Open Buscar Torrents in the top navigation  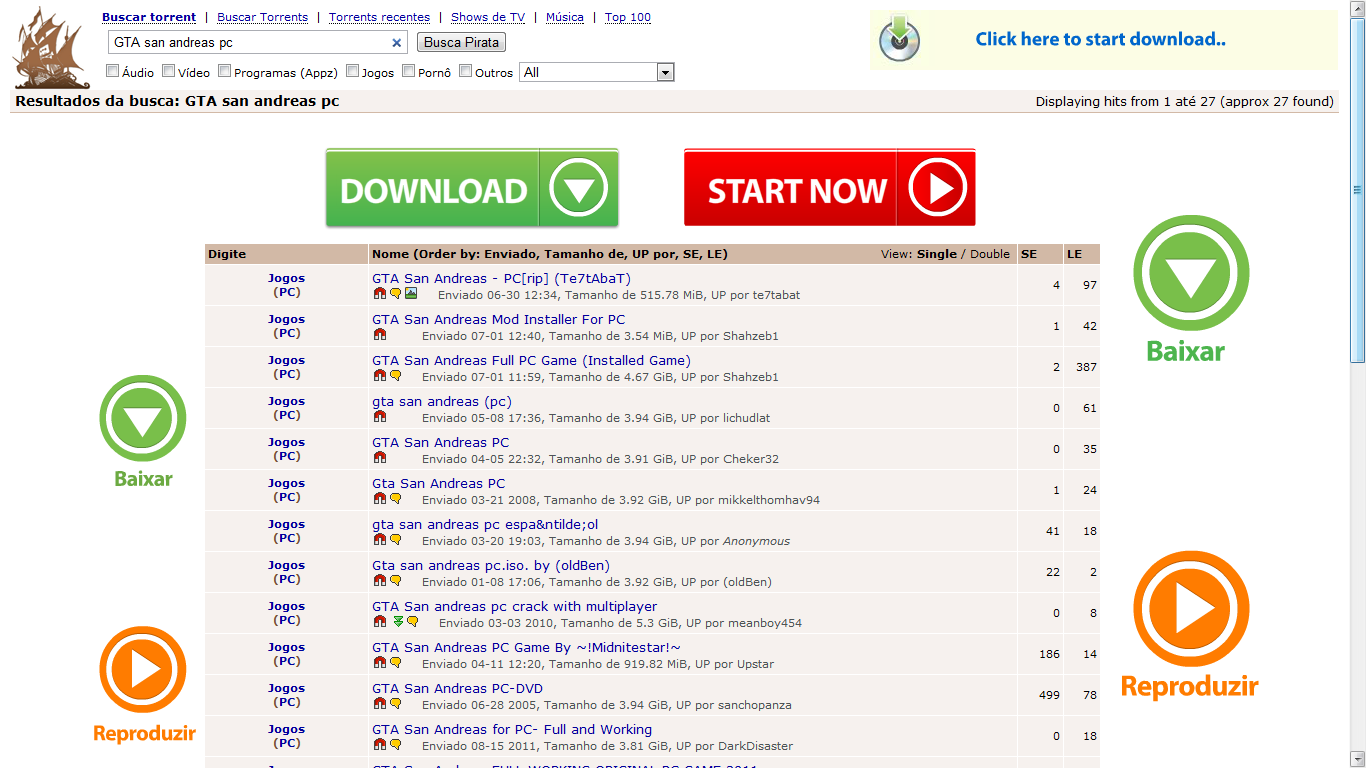(x=263, y=17)
